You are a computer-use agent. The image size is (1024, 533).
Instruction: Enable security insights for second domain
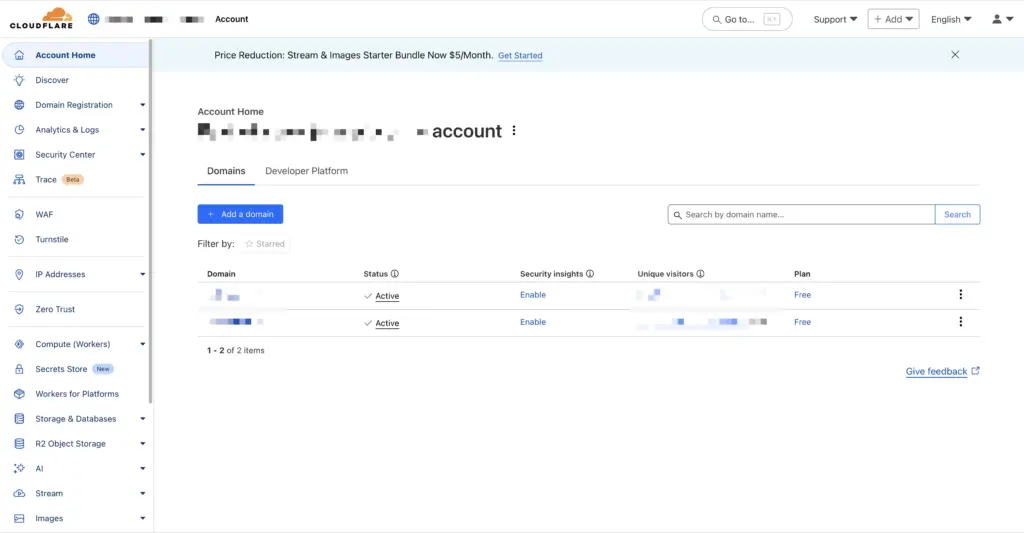pos(533,322)
